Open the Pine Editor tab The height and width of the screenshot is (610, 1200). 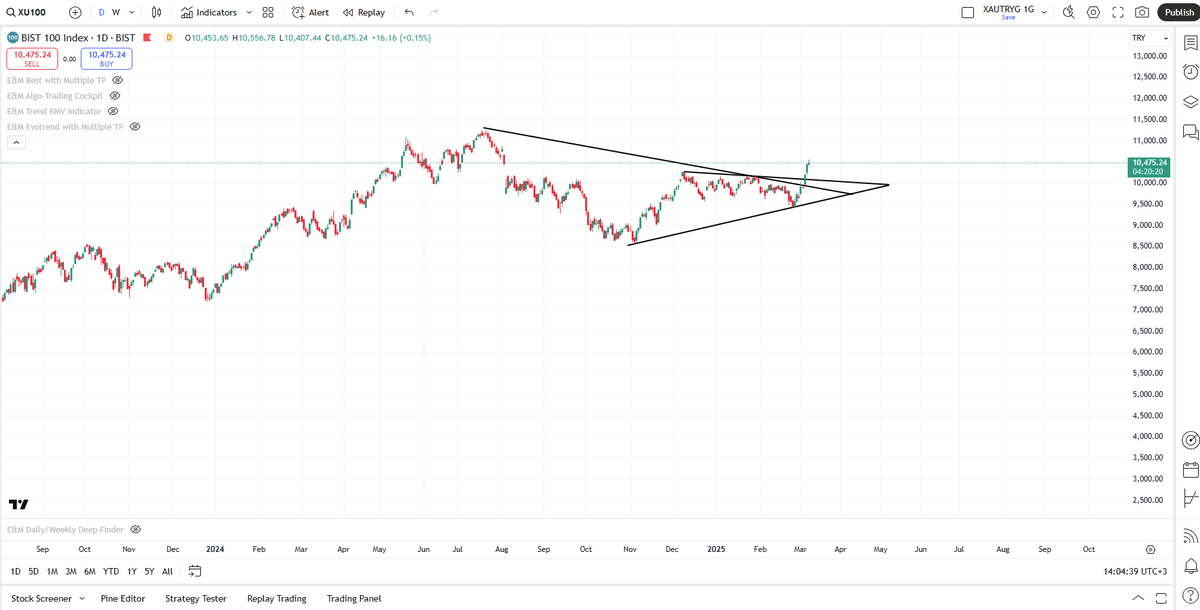(x=123, y=598)
